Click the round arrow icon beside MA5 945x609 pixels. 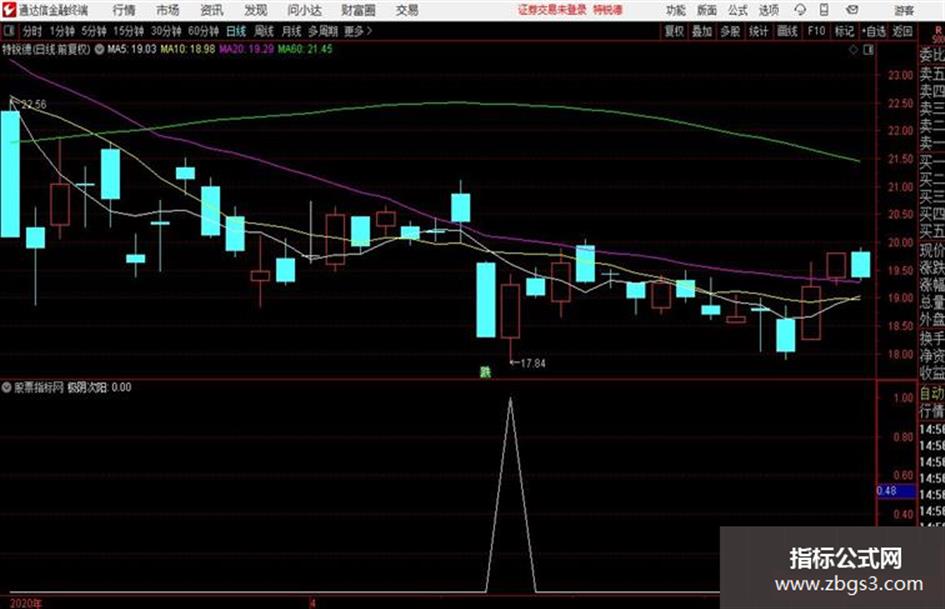click(99, 49)
